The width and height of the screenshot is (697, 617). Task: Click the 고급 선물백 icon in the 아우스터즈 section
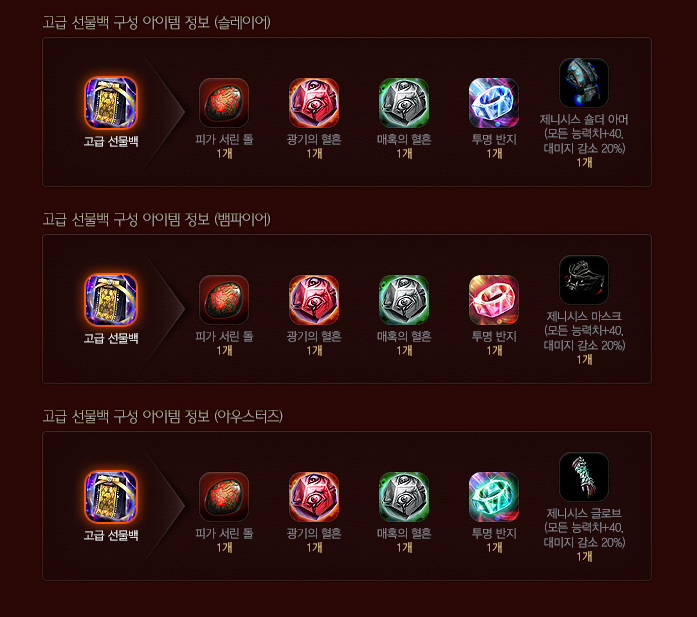[x=111, y=497]
